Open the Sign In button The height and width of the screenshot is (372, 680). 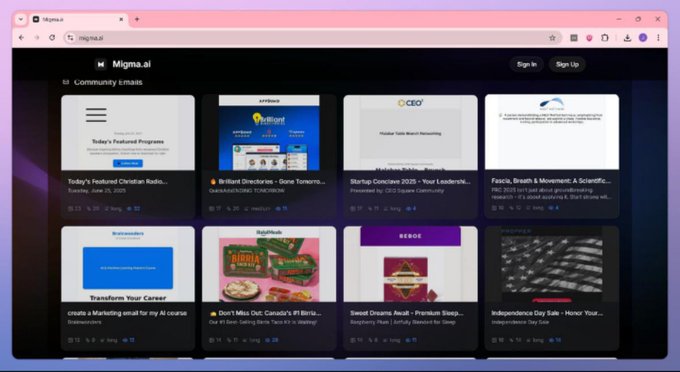click(526, 64)
